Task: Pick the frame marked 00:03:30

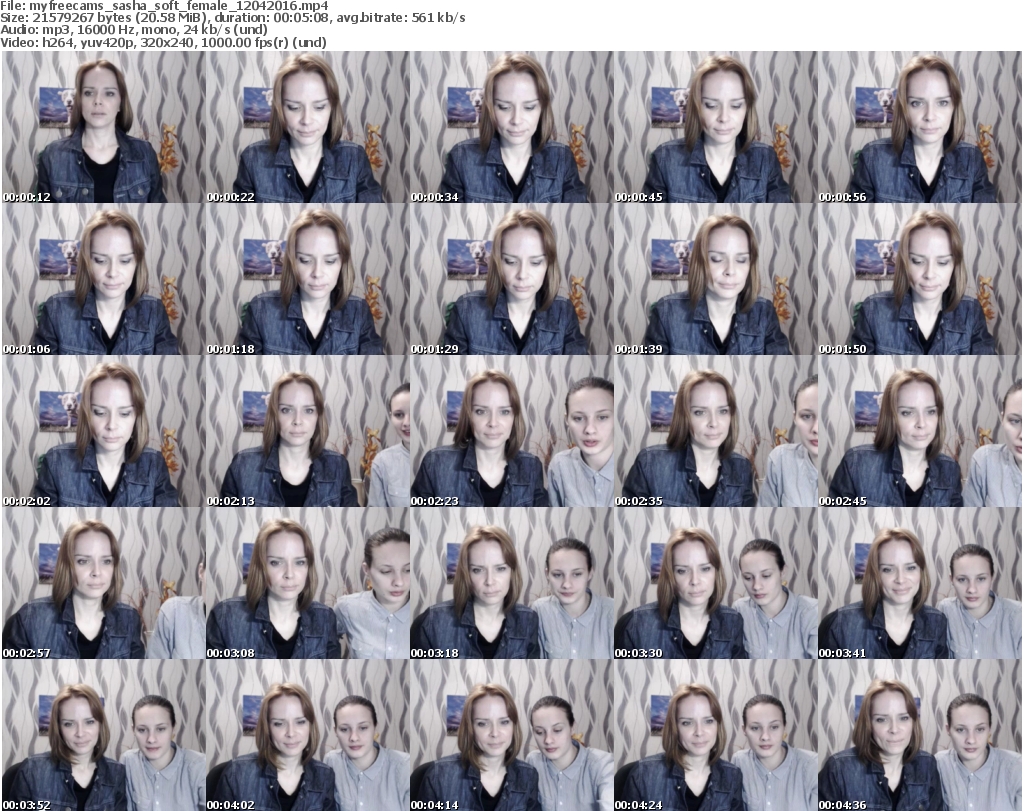Action: coord(715,583)
